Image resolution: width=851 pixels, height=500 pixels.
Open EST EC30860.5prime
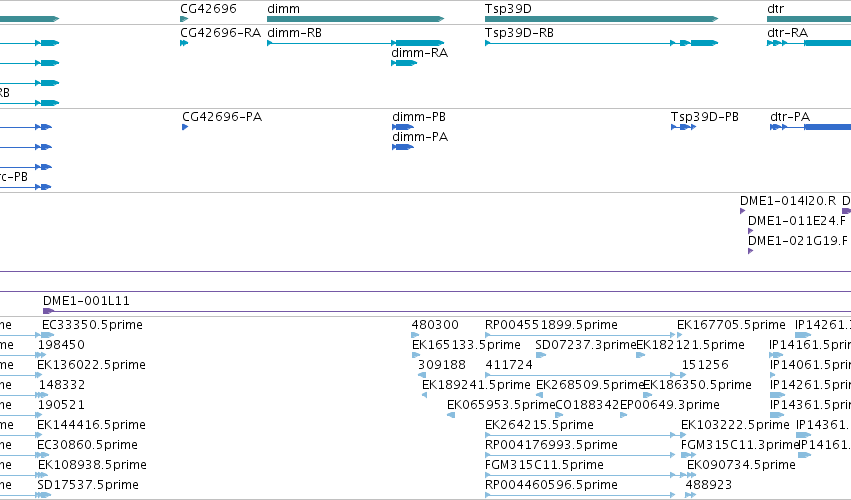click(x=87, y=445)
